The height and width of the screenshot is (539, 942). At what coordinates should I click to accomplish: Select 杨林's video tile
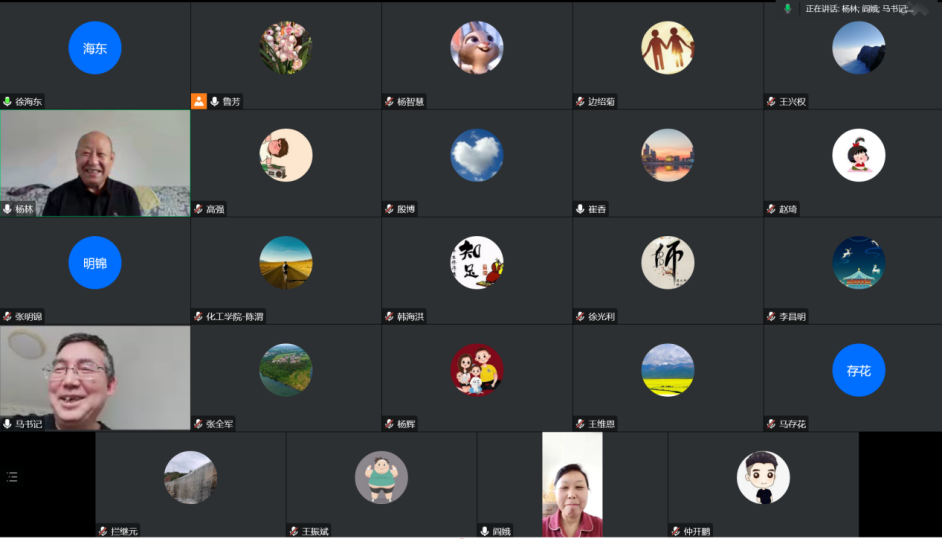[95, 163]
